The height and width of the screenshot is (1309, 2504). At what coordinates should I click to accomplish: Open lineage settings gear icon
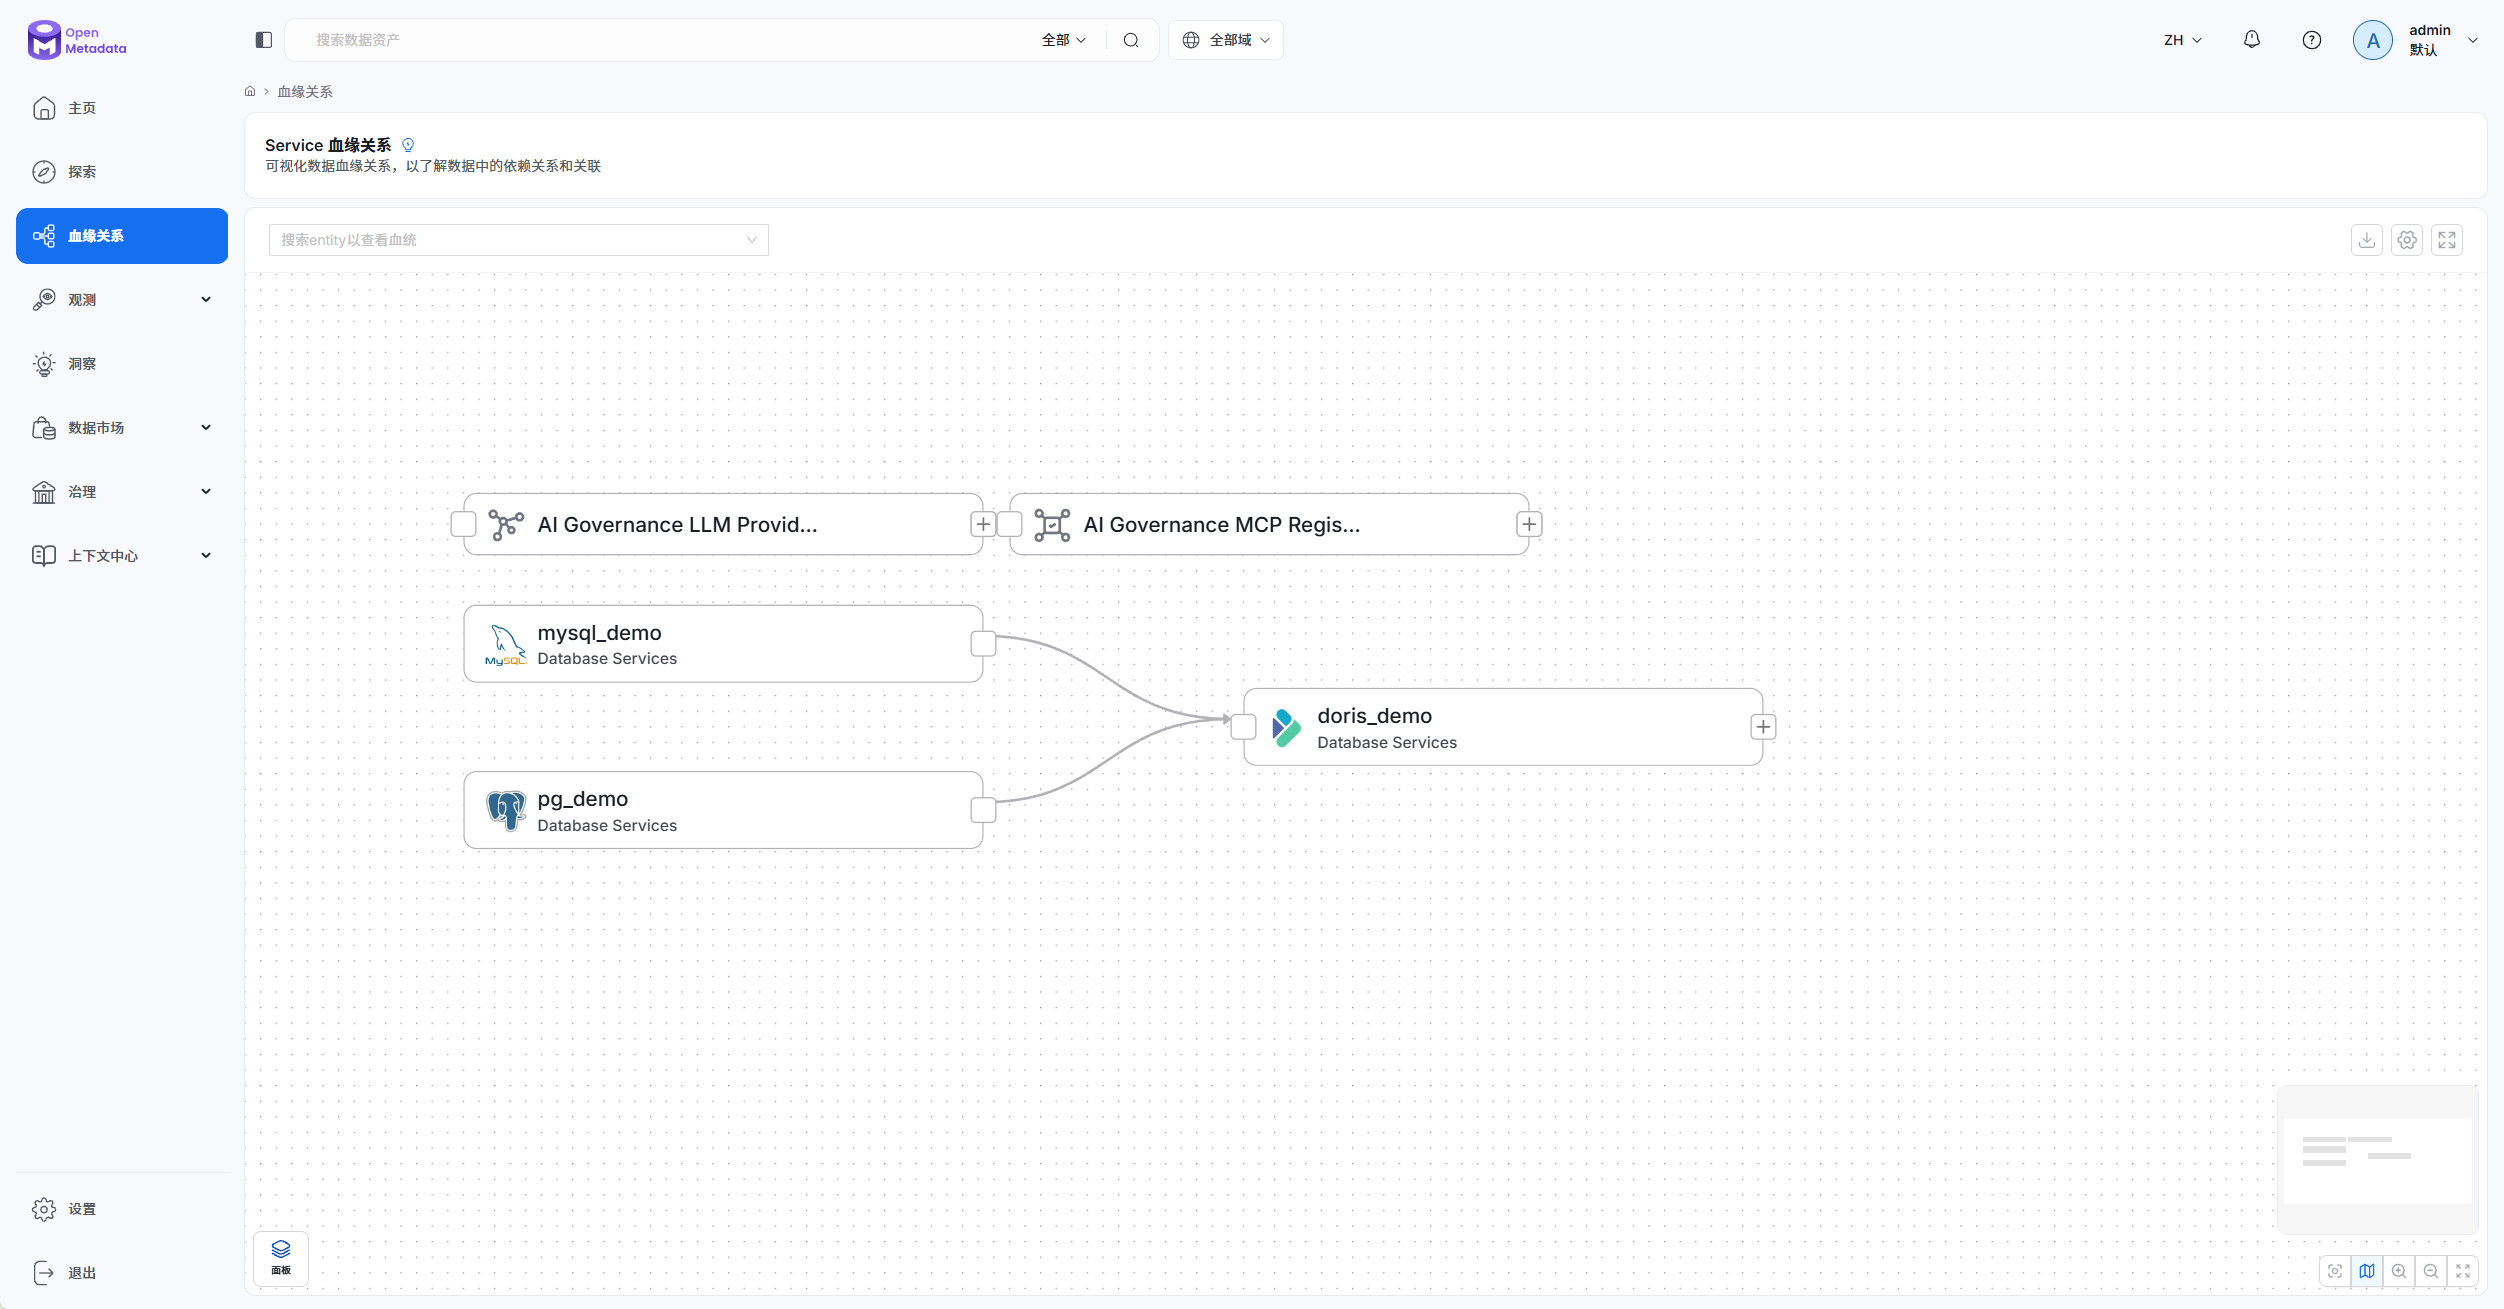click(x=2407, y=240)
